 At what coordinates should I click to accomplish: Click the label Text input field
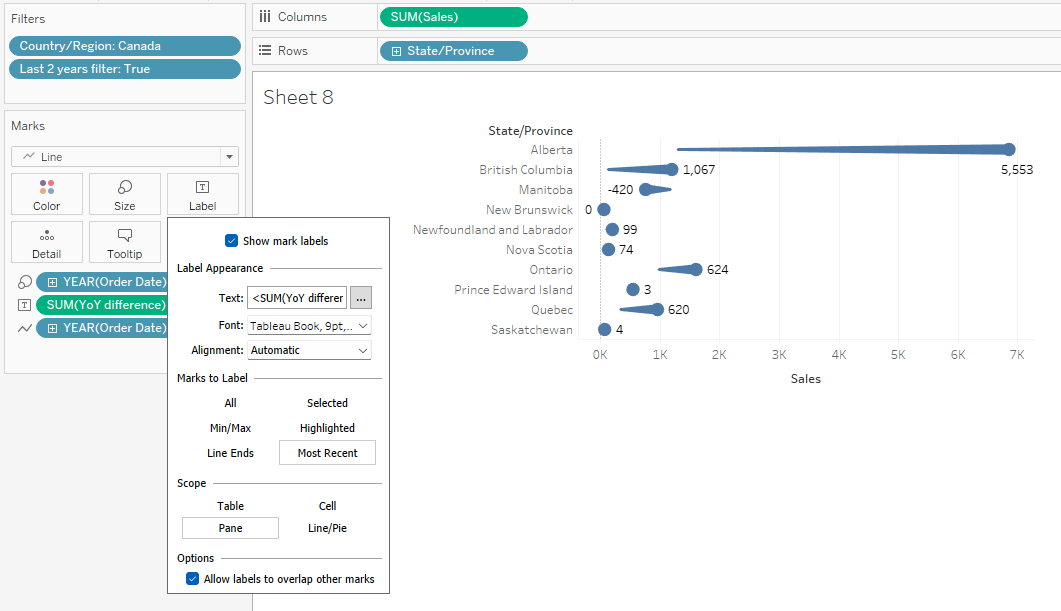(x=297, y=298)
